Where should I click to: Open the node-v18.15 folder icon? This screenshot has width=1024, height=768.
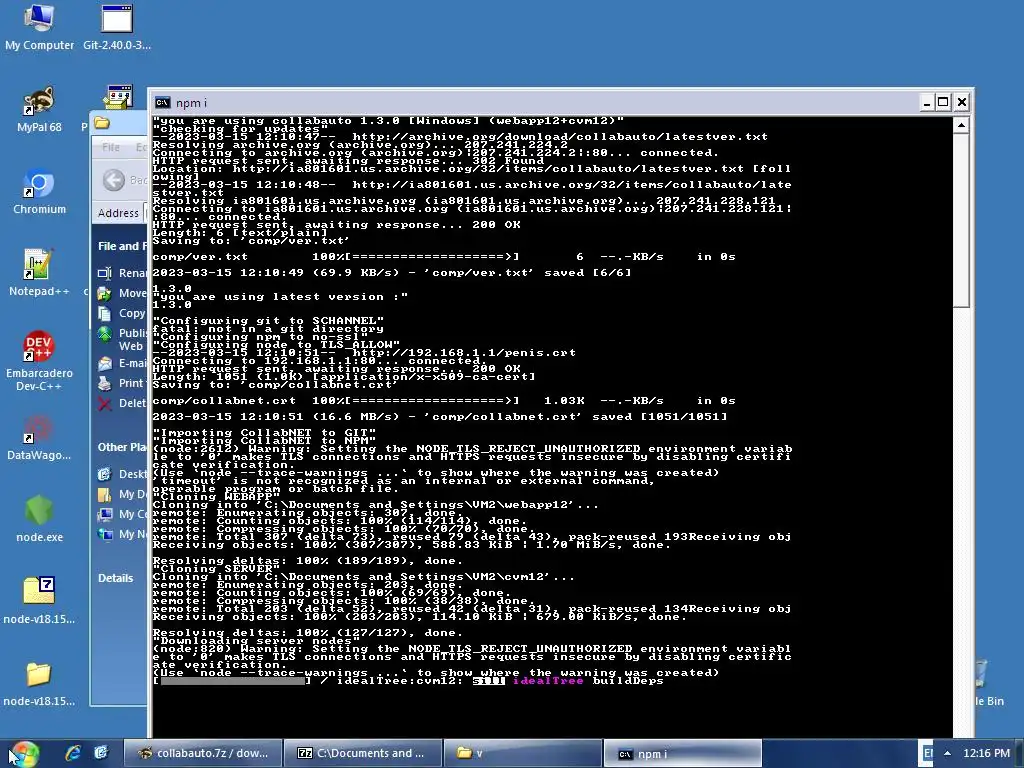(39, 683)
